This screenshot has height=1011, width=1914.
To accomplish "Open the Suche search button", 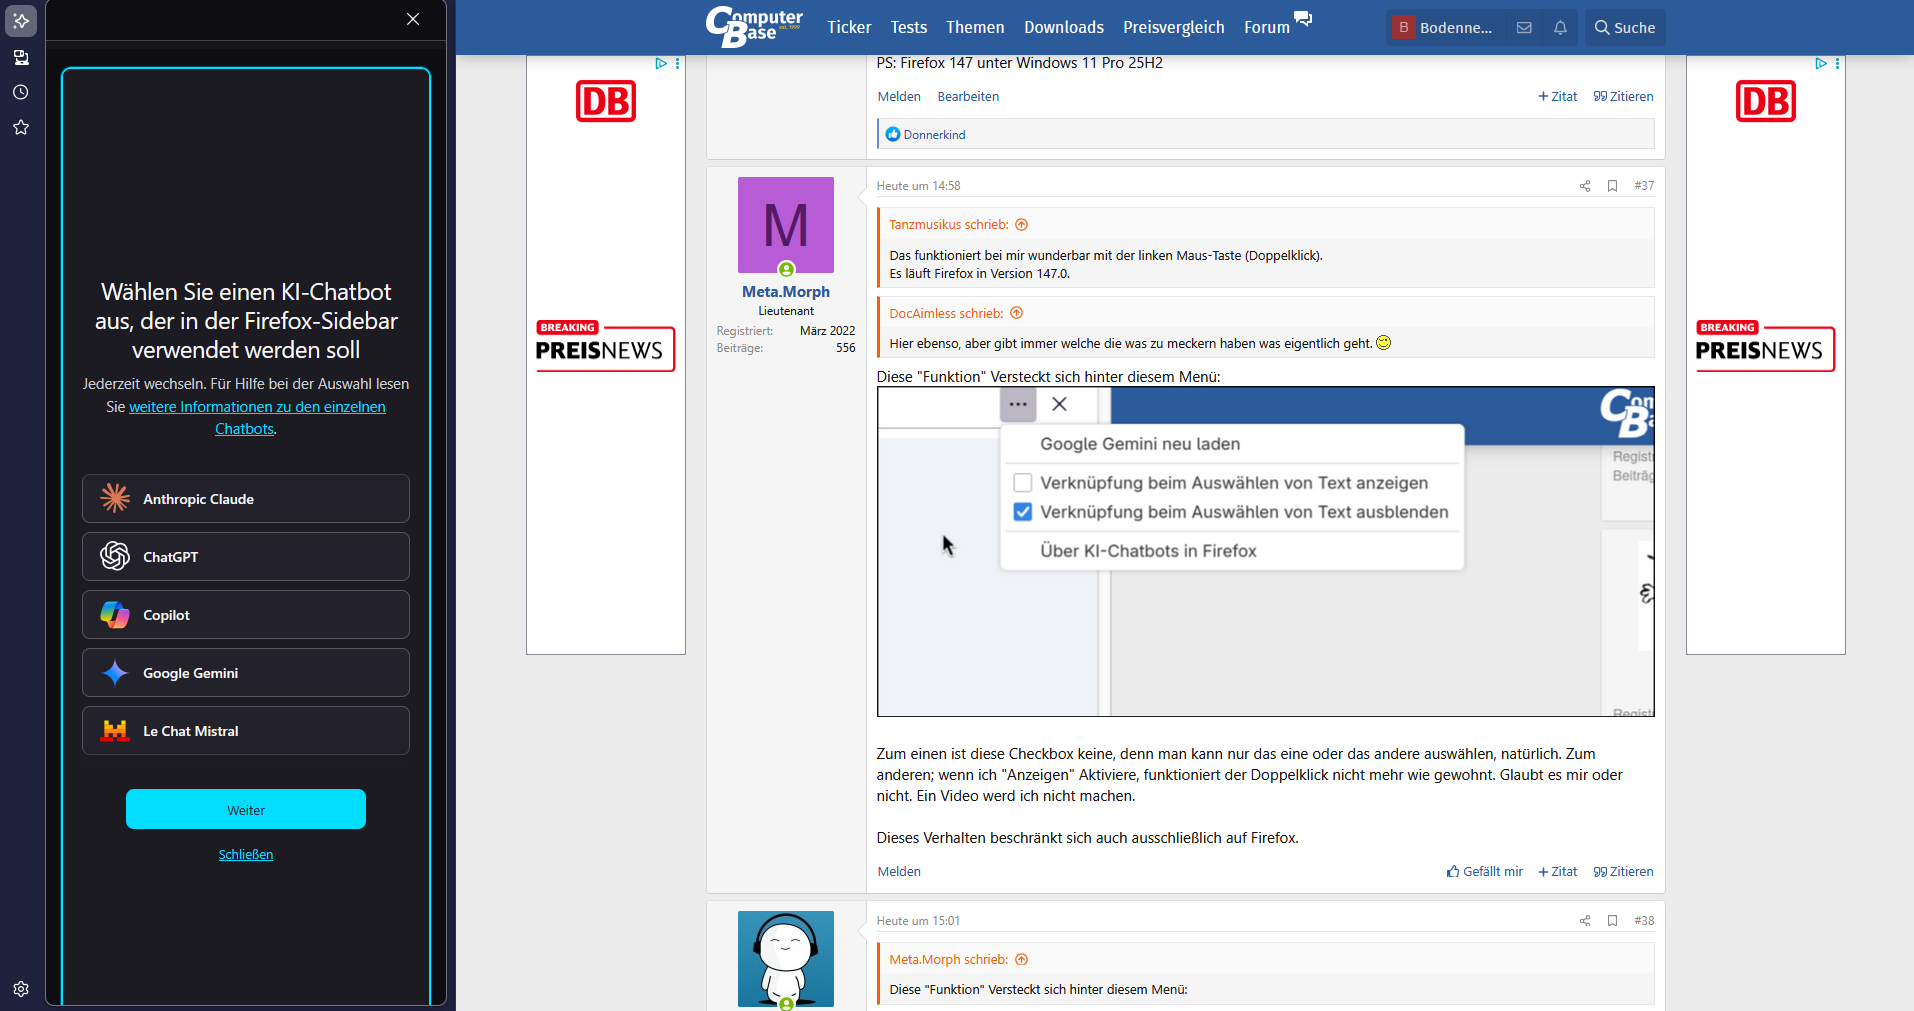I will tap(1625, 27).
